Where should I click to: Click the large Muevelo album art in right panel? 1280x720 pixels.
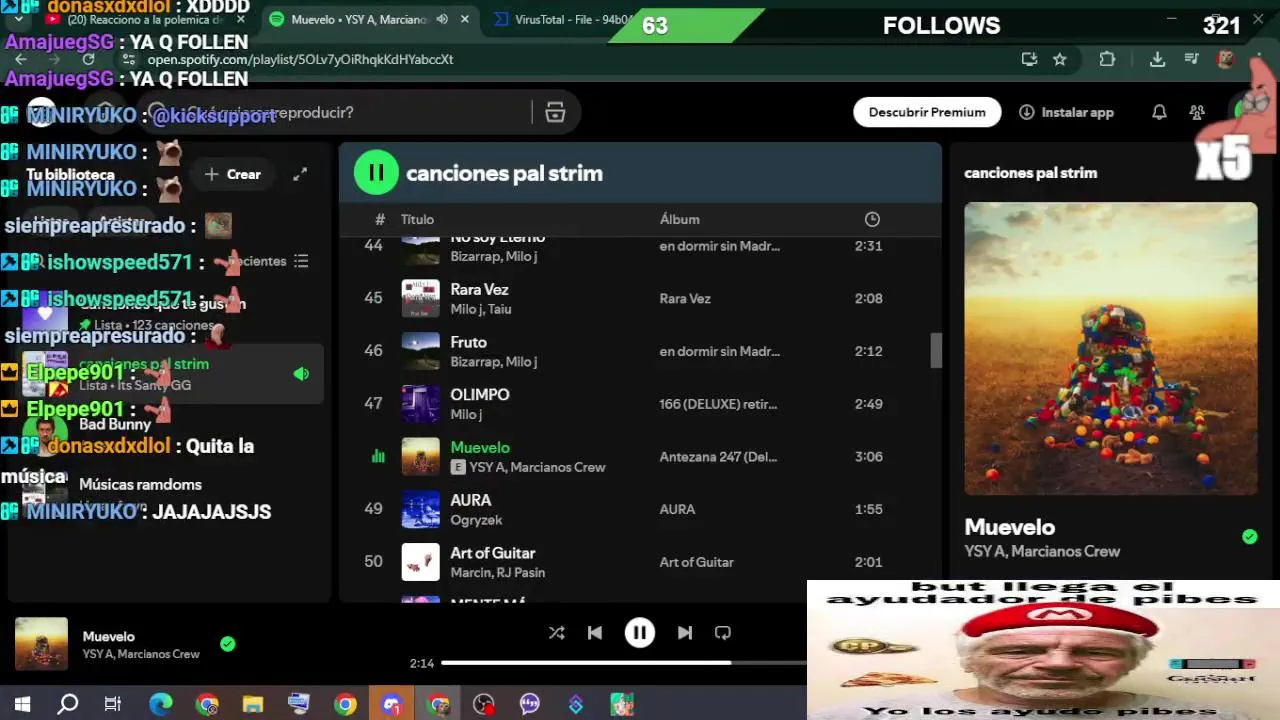tap(1110, 349)
